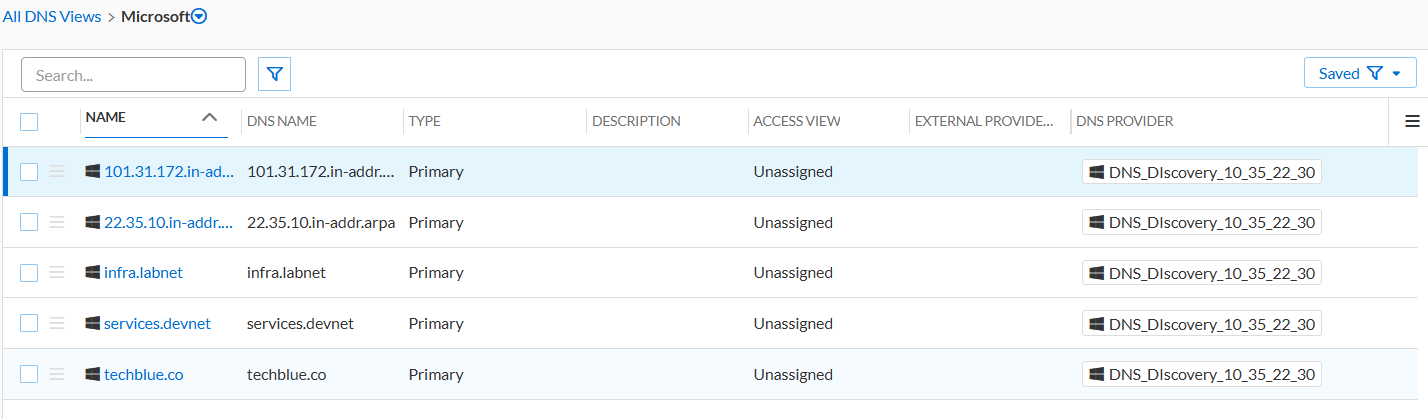Open the Saved filters dropdown
This screenshot has height=419, width=1428.
coord(1360,73)
